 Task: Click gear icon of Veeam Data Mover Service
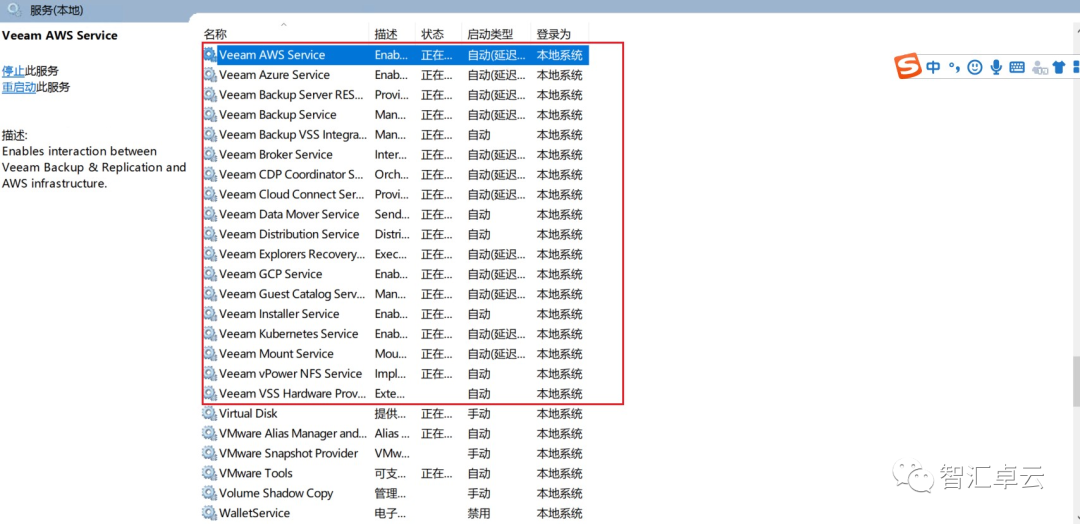point(210,214)
